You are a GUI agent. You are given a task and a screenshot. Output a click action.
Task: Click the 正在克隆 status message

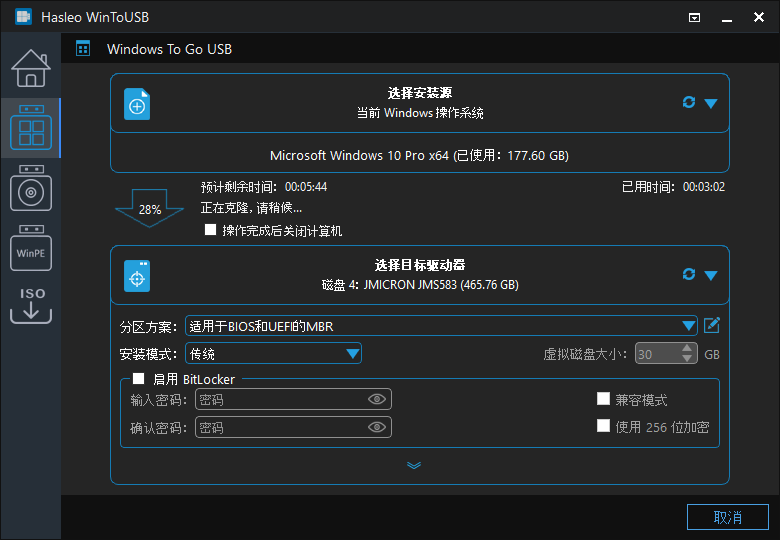251,208
